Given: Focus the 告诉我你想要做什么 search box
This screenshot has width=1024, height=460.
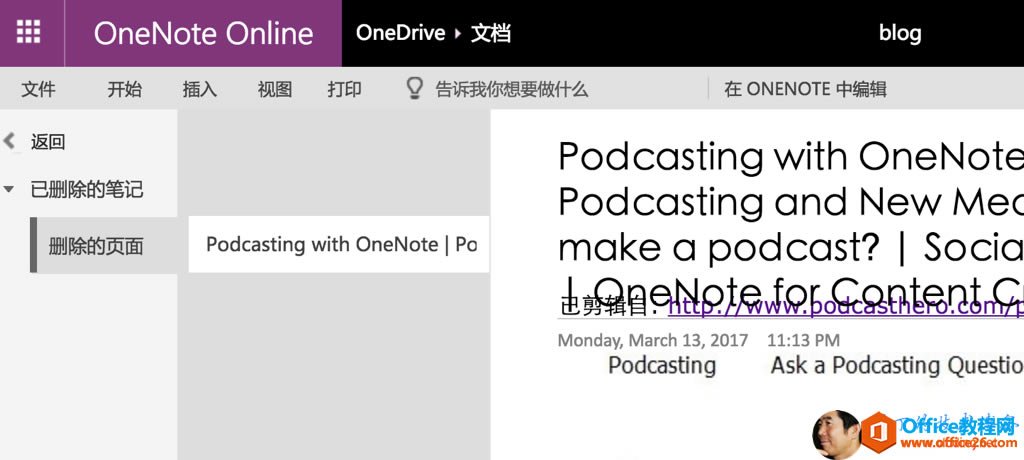Looking at the screenshot, I should pyautogui.click(x=511, y=89).
